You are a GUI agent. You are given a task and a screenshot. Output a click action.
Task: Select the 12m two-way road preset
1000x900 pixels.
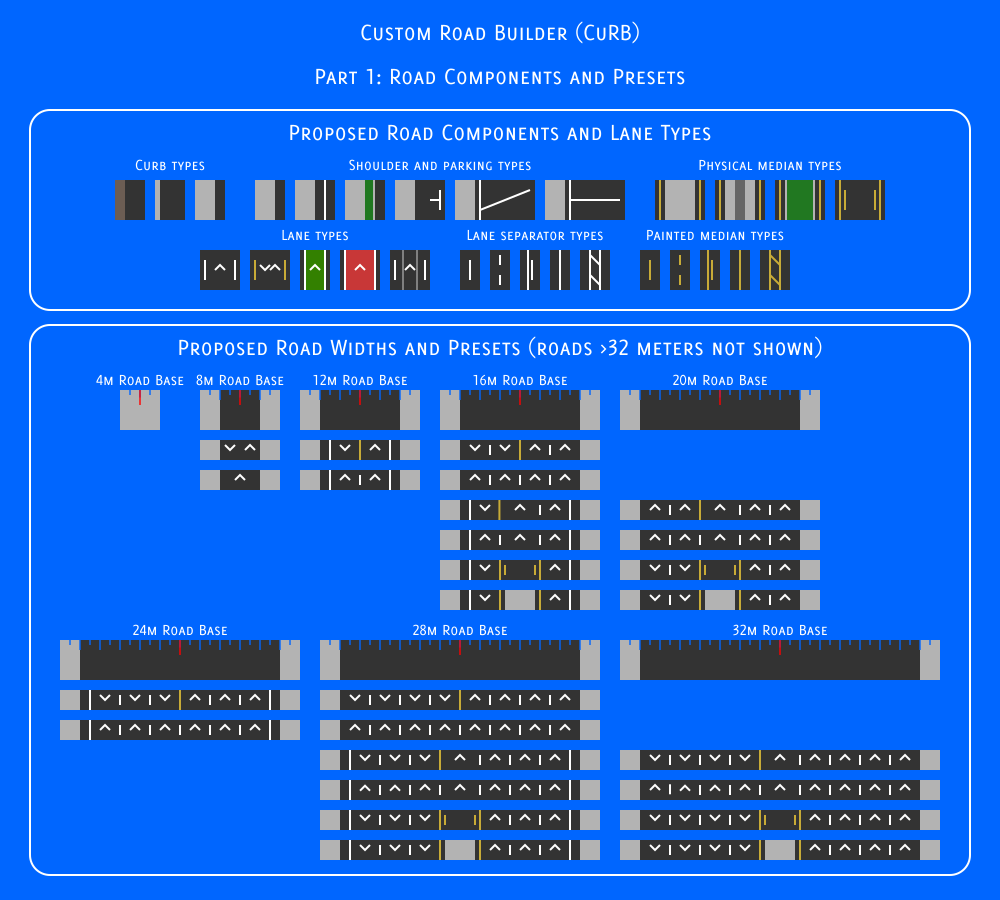[360, 450]
